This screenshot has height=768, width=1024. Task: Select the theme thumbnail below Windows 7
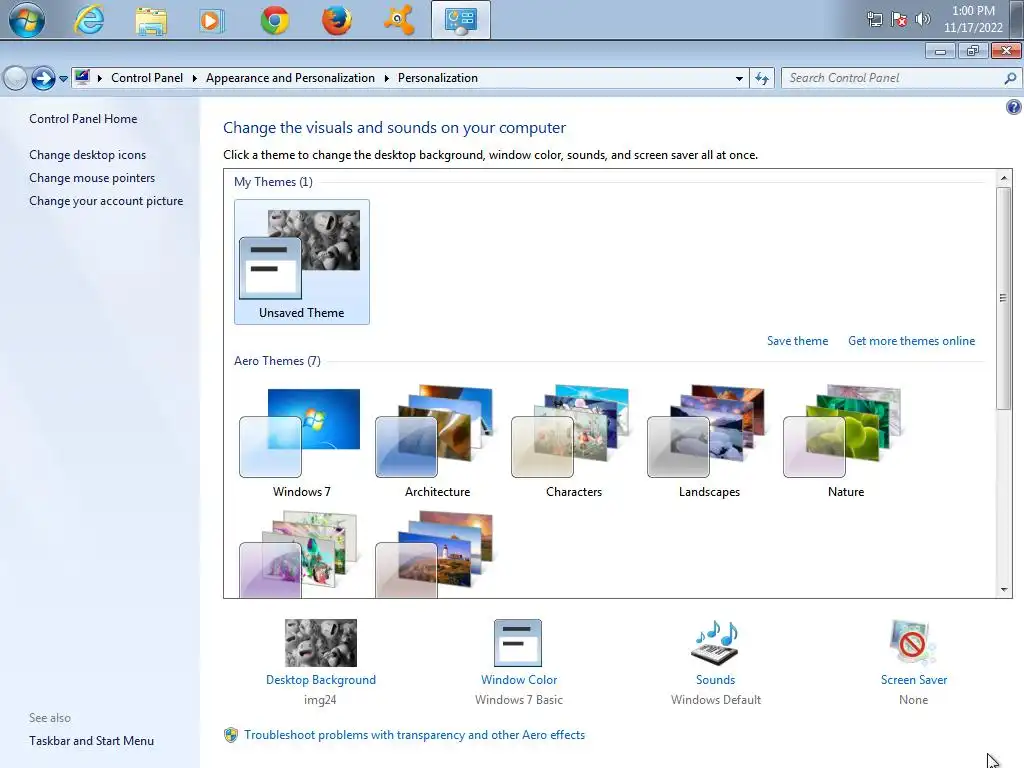[300, 554]
